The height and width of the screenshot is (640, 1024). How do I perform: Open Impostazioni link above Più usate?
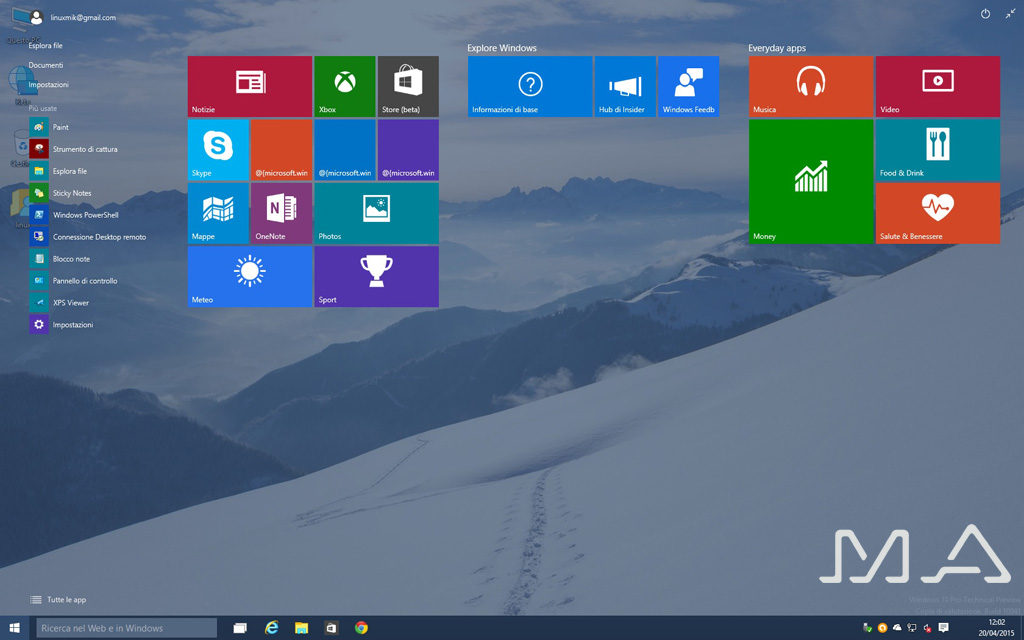point(48,85)
